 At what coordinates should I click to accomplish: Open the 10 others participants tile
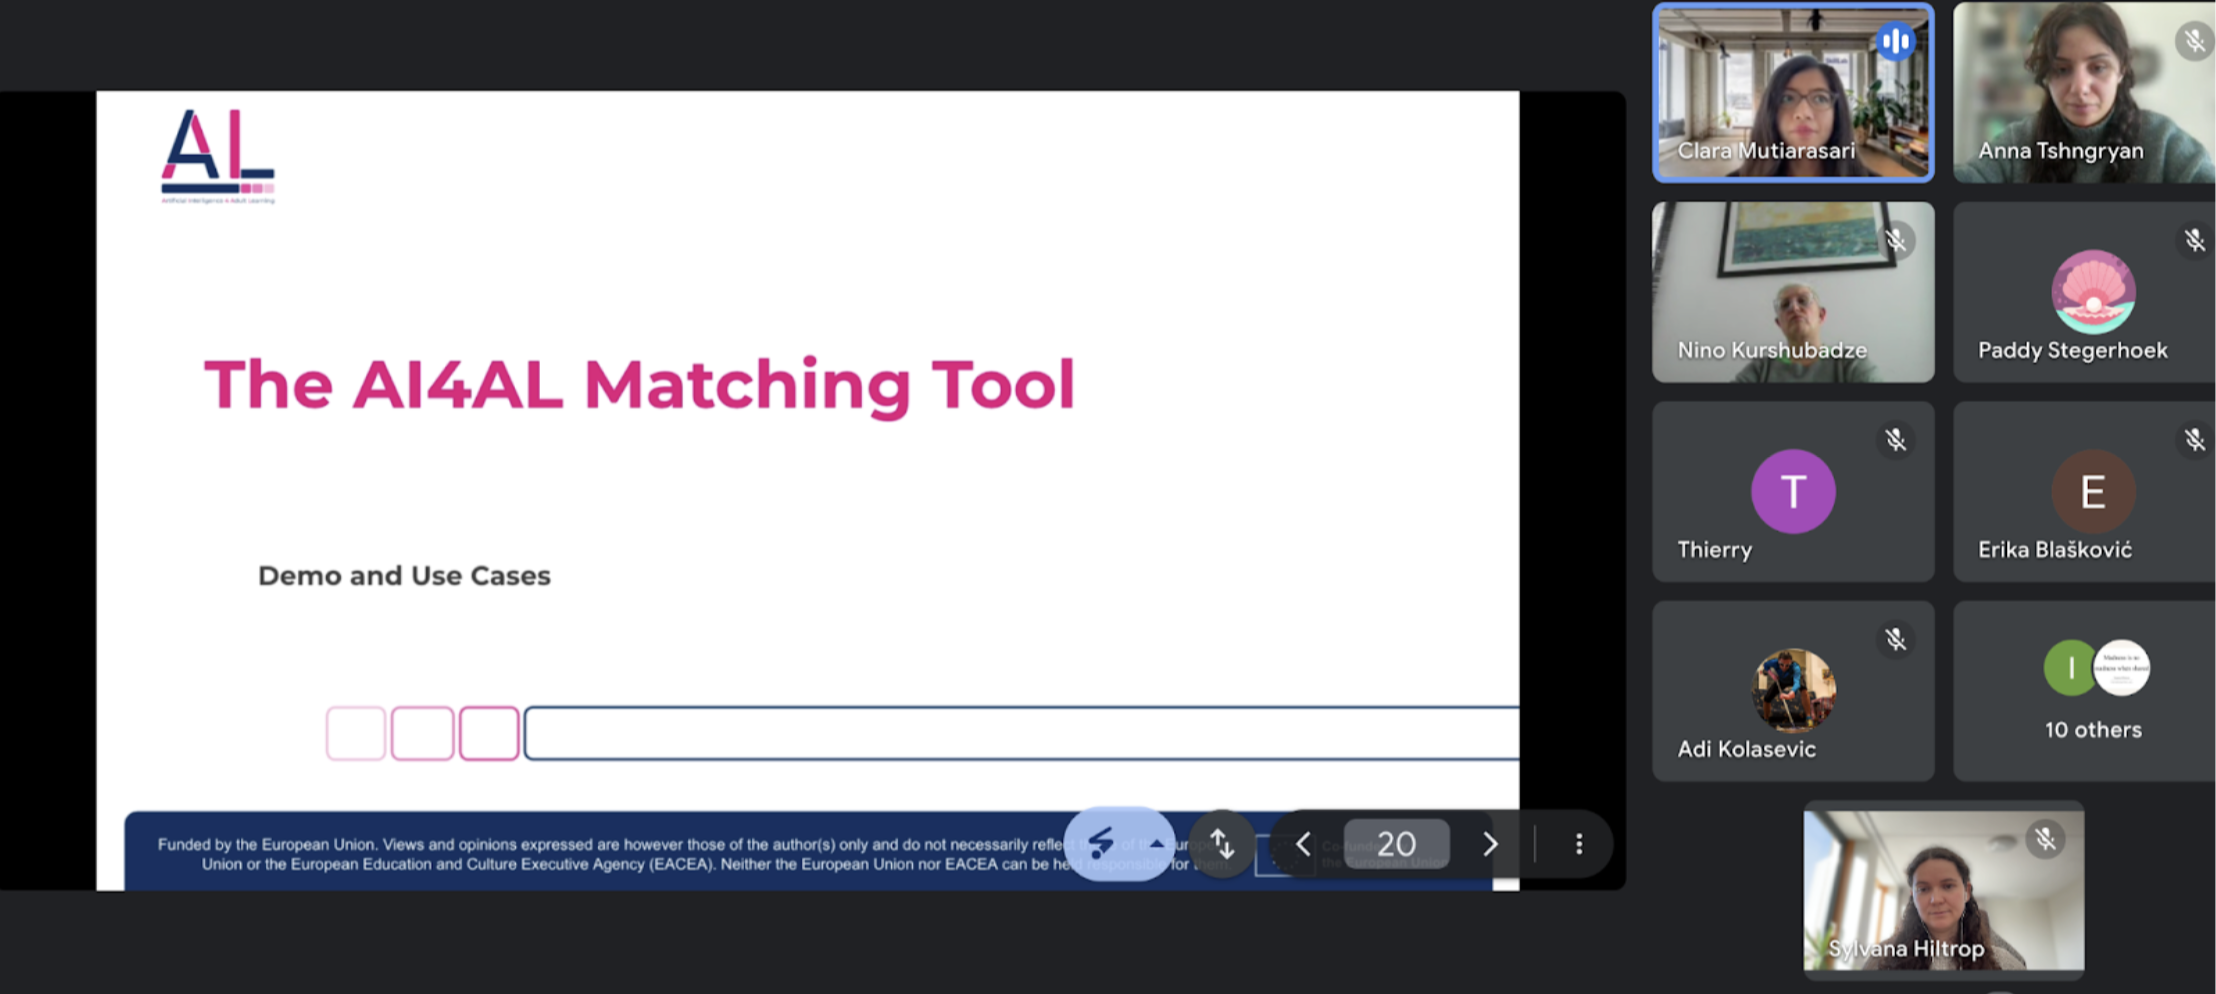(x=2084, y=691)
